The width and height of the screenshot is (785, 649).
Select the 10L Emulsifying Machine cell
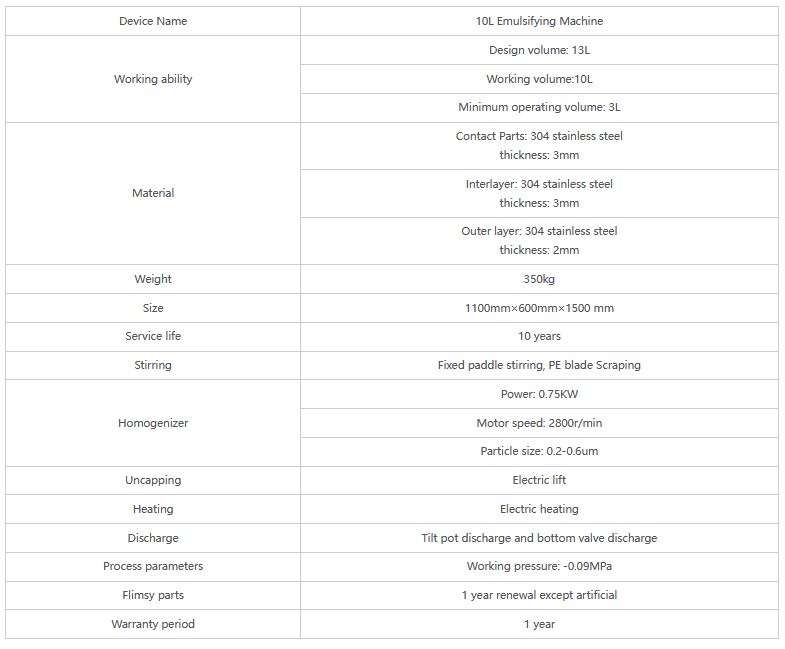click(x=539, y=21)
